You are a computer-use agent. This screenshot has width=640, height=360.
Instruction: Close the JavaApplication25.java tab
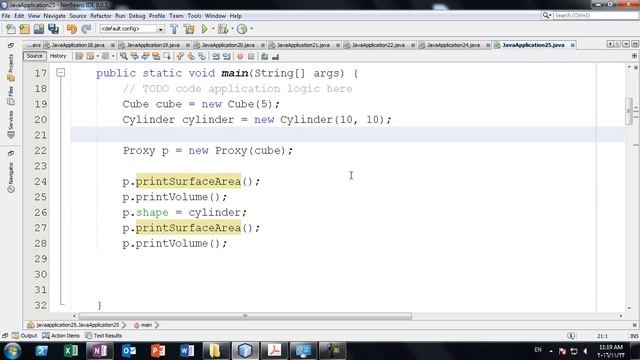573,45
